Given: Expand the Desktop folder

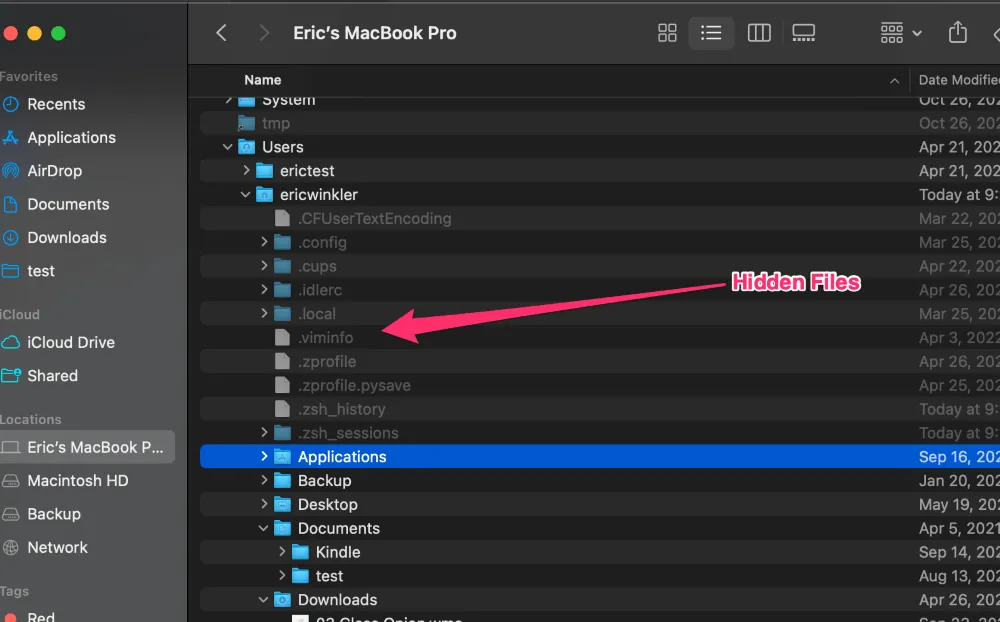Looking at the screenshot, I should pos(264,505).
